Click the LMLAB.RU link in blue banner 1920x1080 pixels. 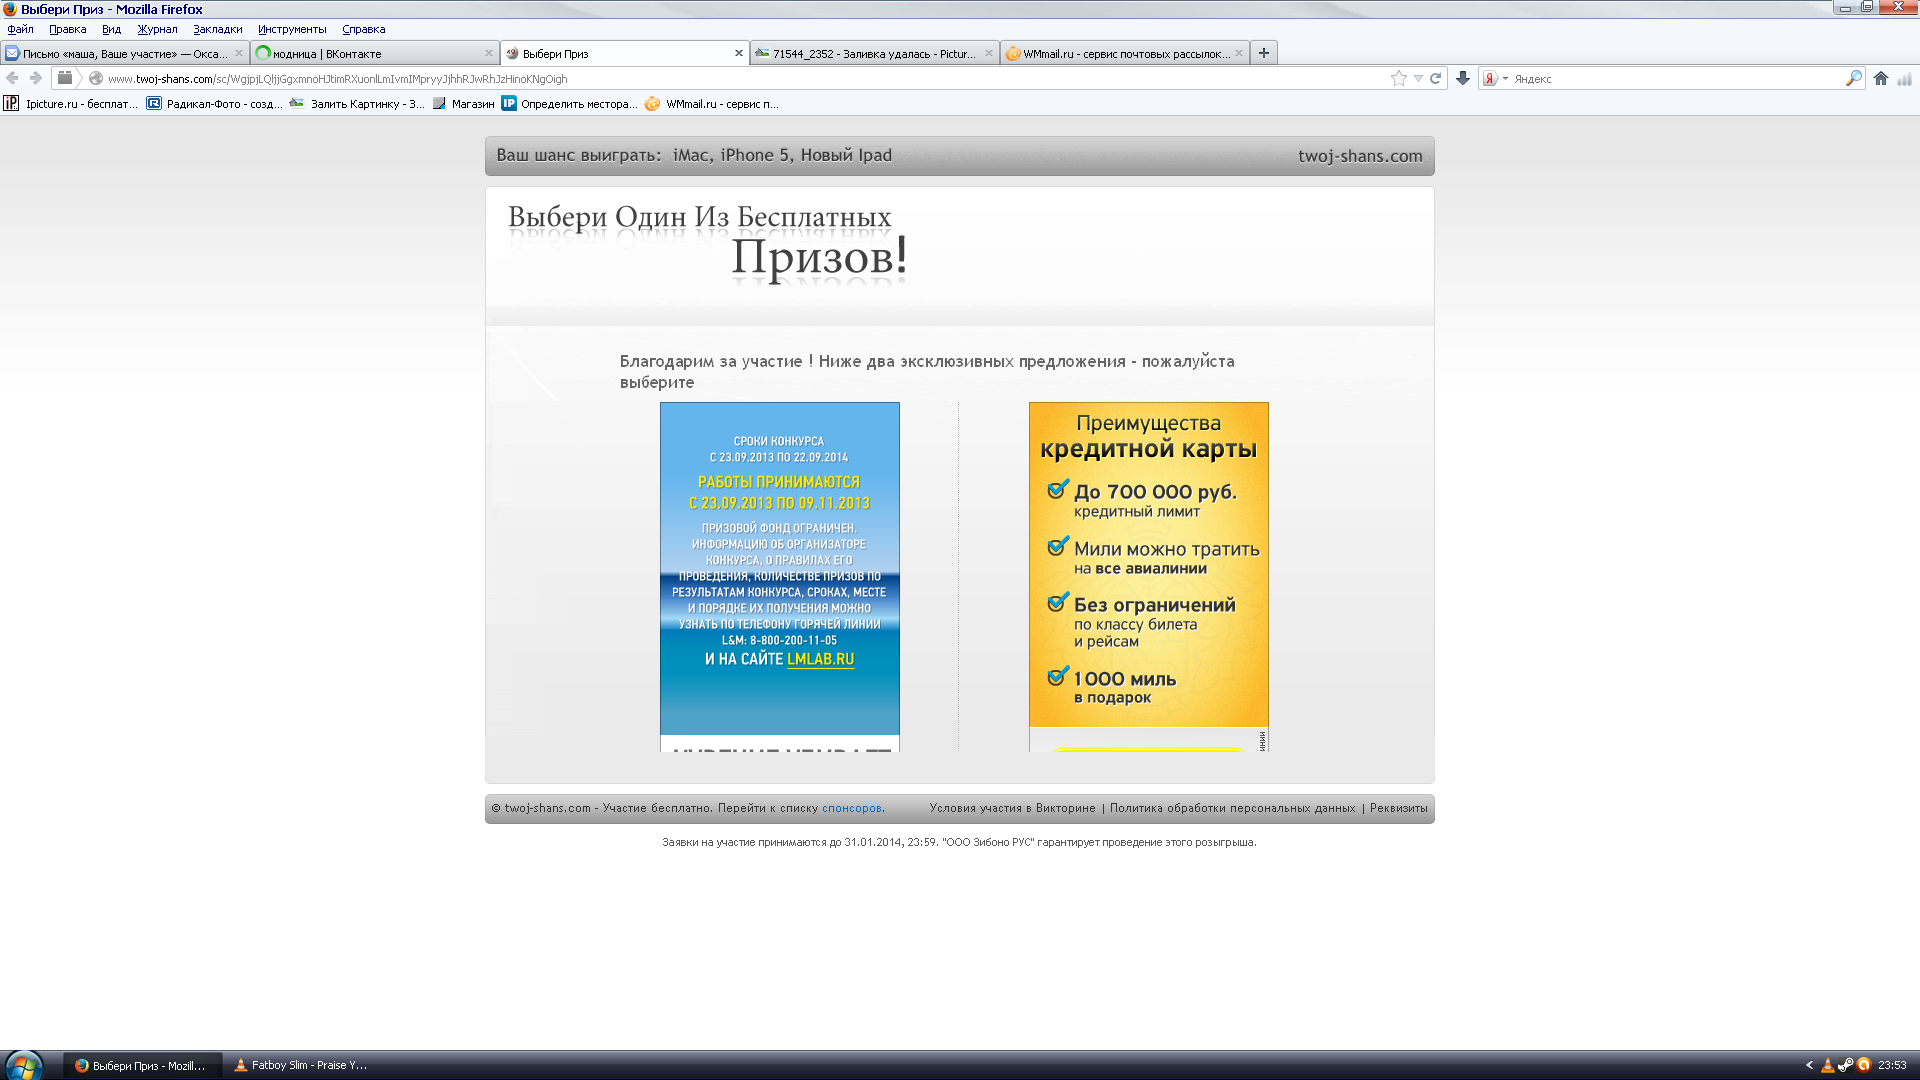click(820, 660)
